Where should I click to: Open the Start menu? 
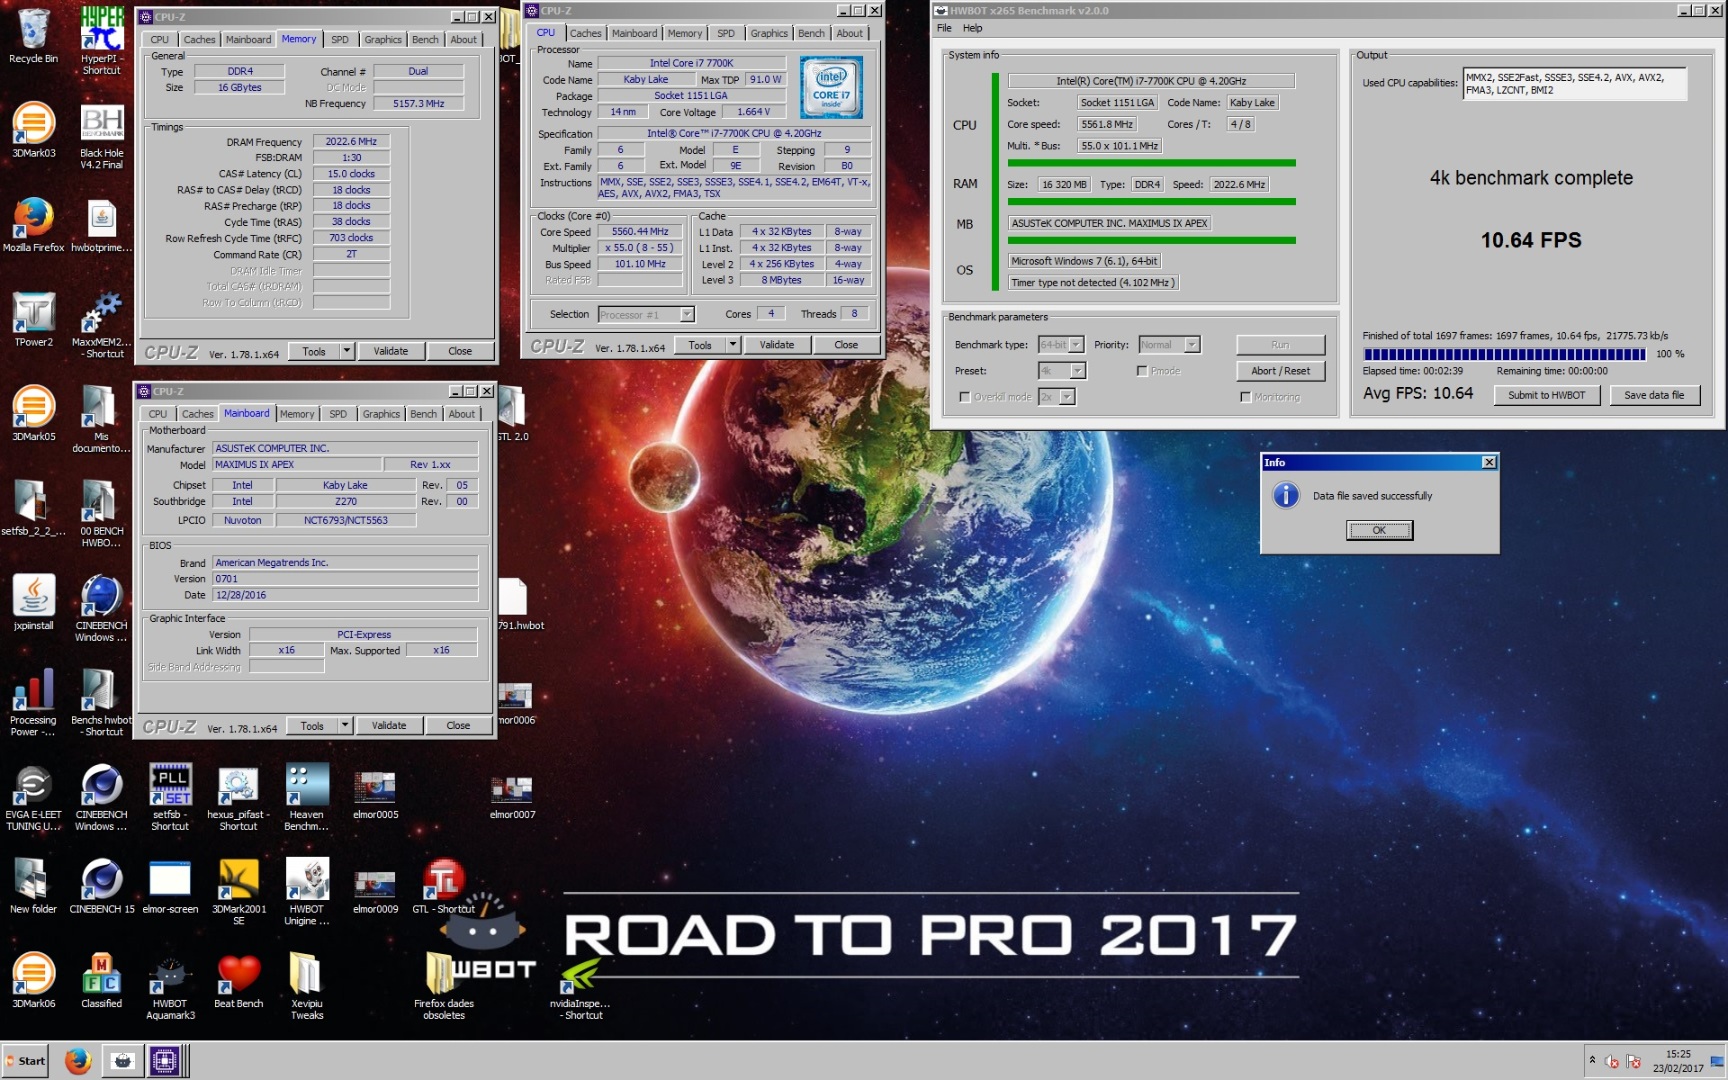coord(26,1061)
